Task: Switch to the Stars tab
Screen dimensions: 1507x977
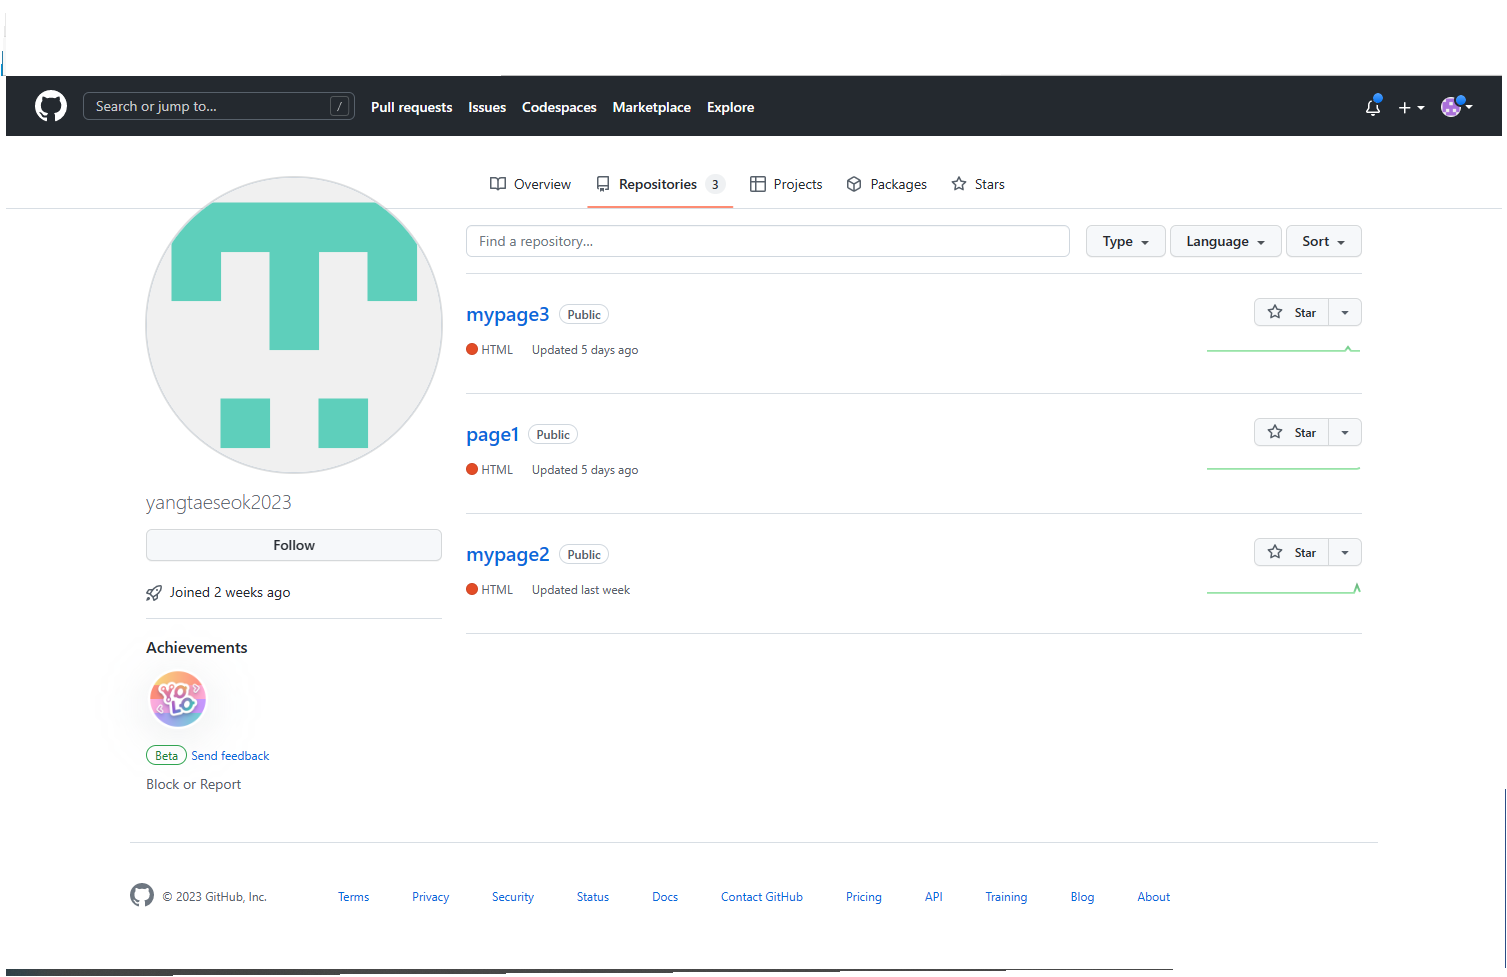Action: (978, 184)
